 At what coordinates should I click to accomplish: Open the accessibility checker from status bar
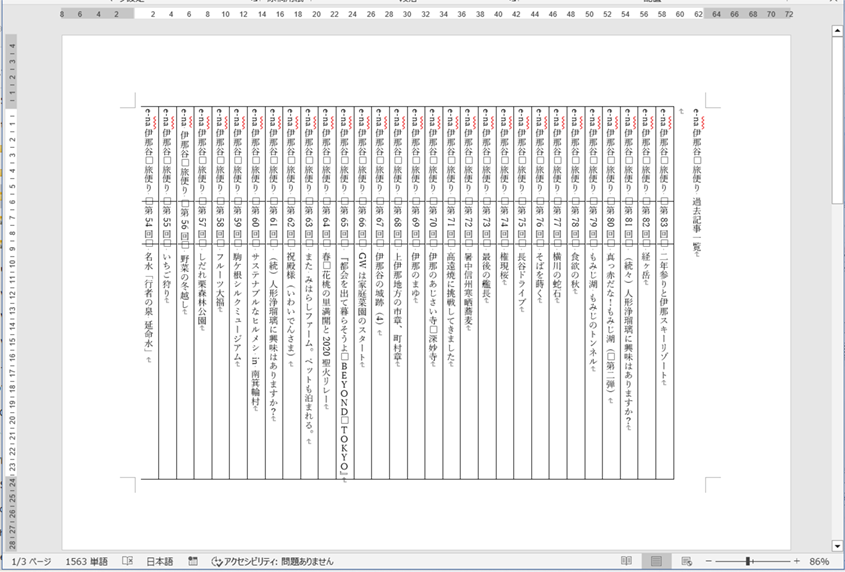(271, 562)
